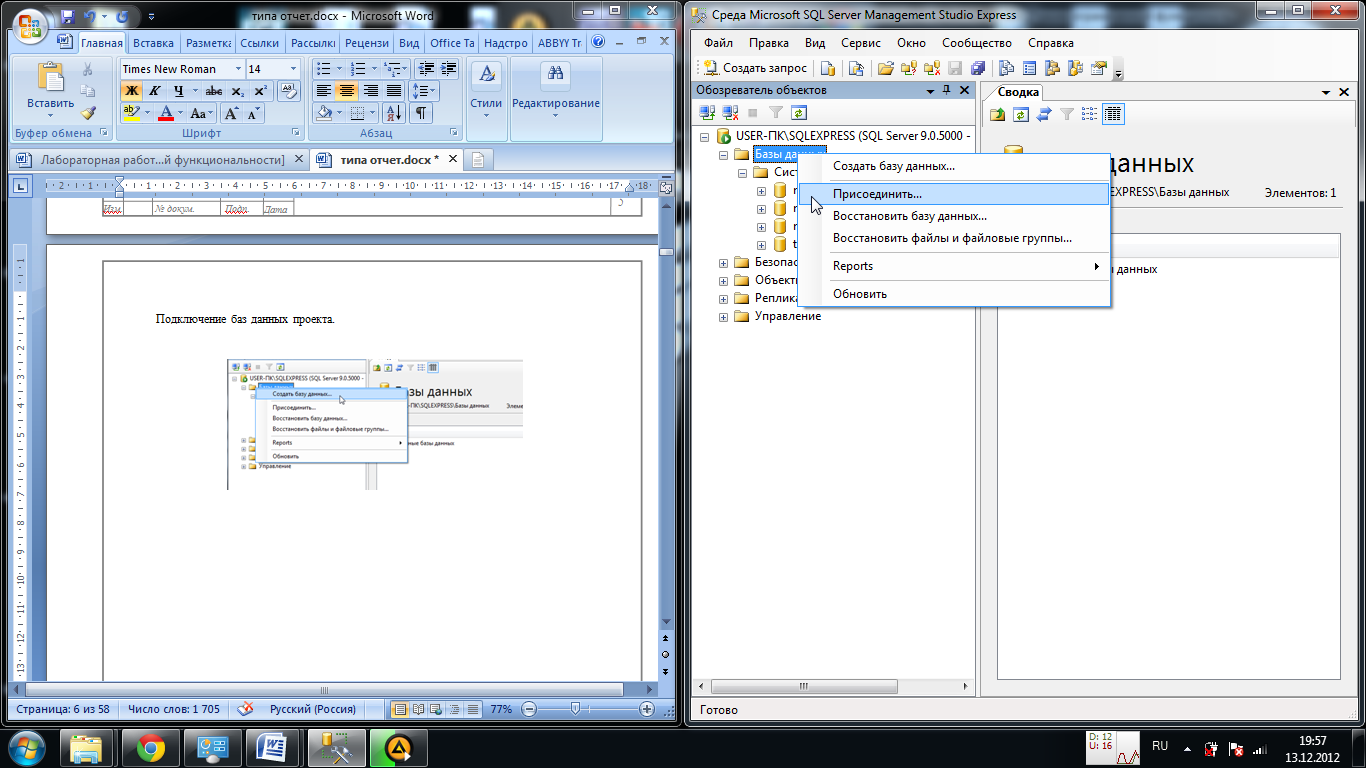The width and height of the screenshot is (1366, 768).
Task: Select Создать базу данных... context item
Action: (x=954, y=166)
